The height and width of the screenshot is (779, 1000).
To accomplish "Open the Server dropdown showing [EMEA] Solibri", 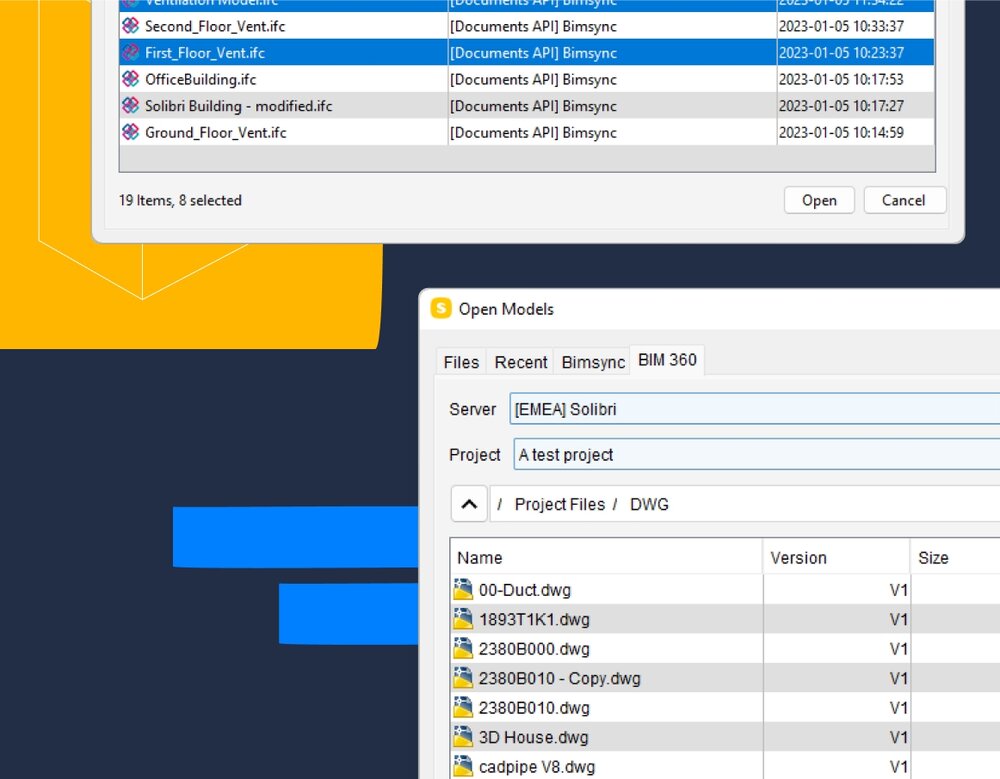I will [x=754, y=409].
